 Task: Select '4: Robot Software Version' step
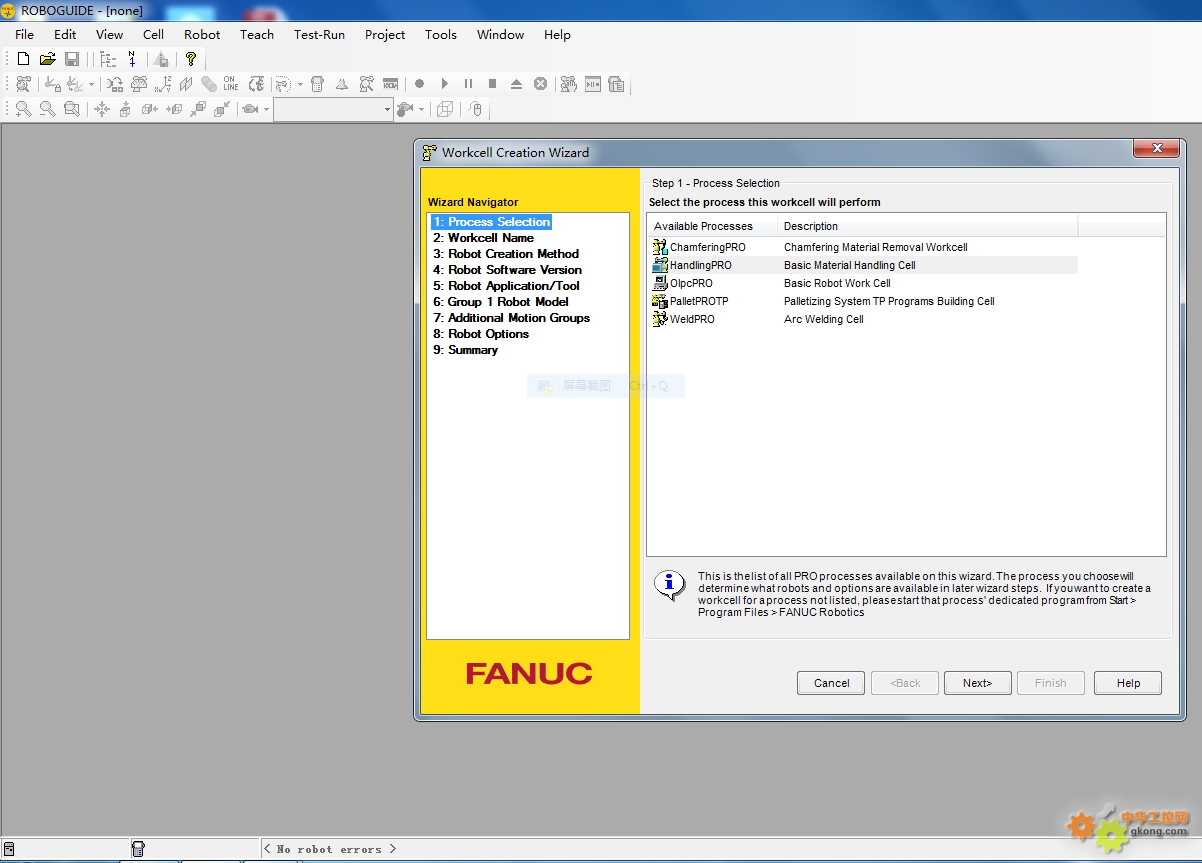point(507,270)
